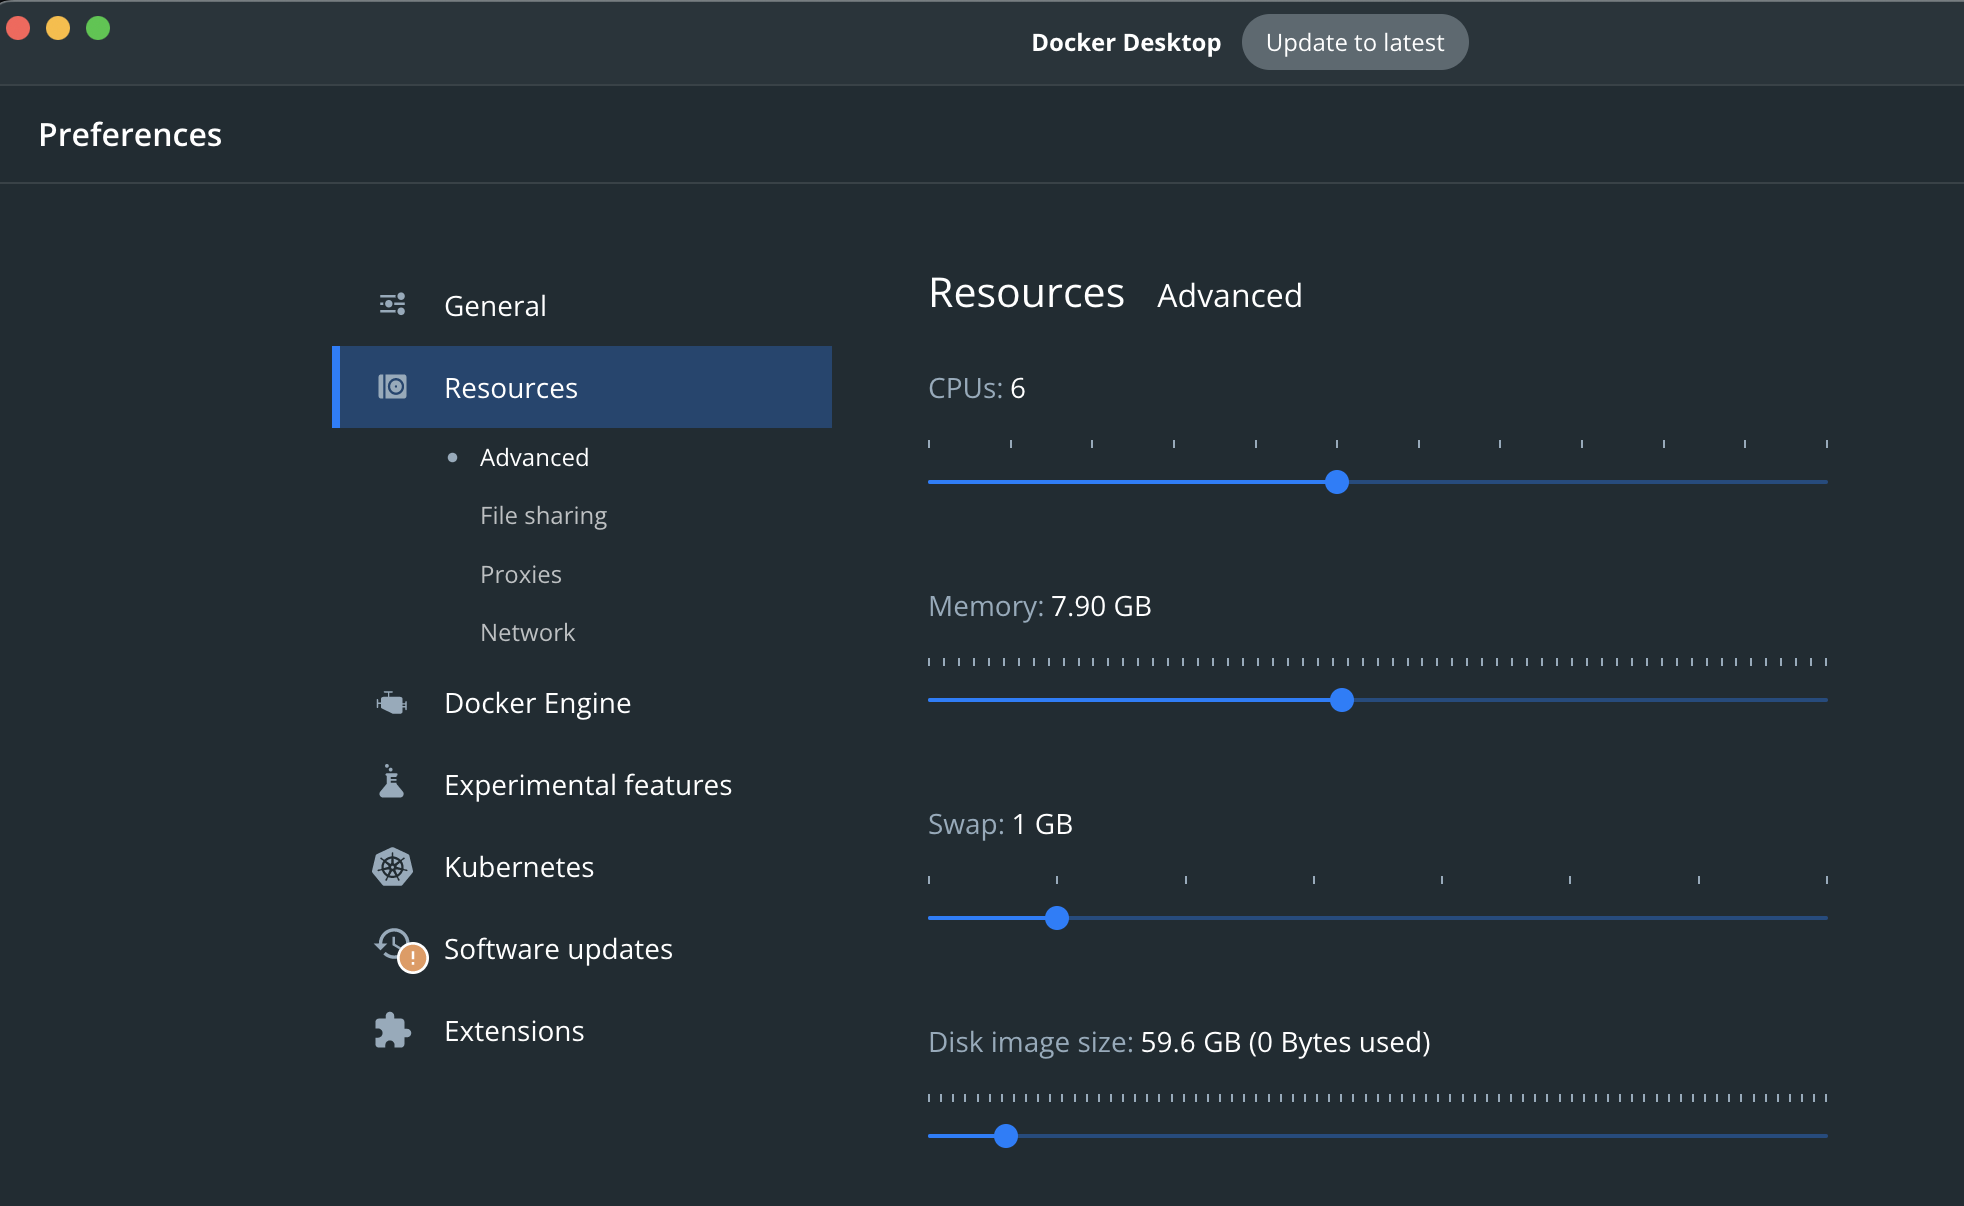Open the Proxies settings page
Image resolution: width=1964 pixels, height=1206 pixels.
tap(521, 573)
